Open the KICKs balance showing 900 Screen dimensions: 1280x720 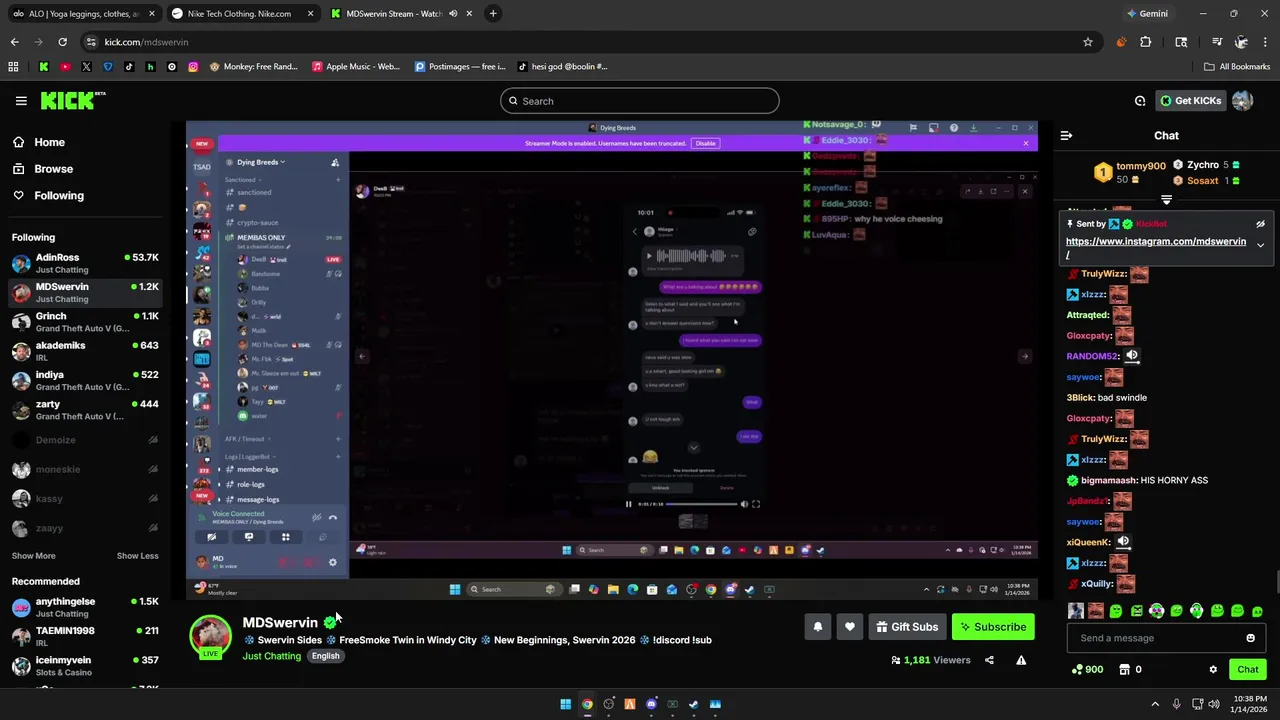tap(1087, 670)
